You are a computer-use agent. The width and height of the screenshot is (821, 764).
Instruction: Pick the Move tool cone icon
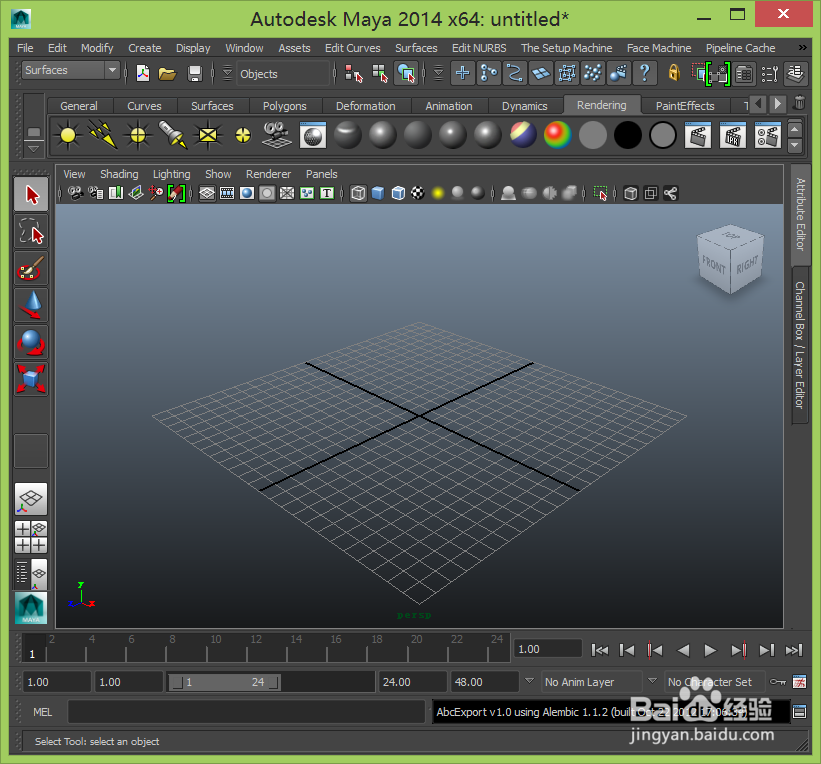[31, 305]
